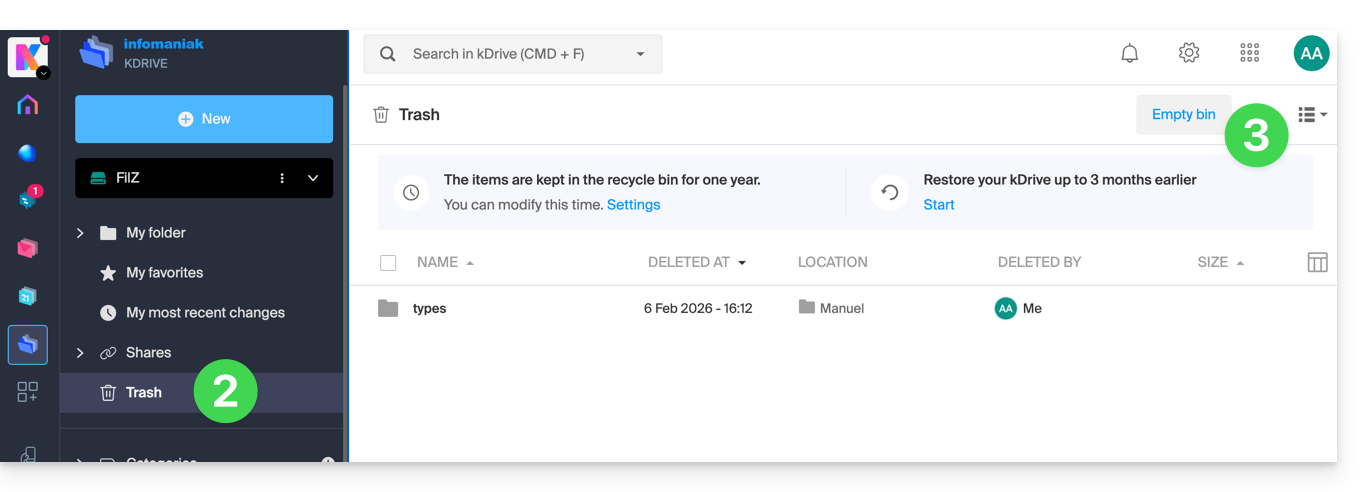Focus the Search in kDrive field

(510, 54)
